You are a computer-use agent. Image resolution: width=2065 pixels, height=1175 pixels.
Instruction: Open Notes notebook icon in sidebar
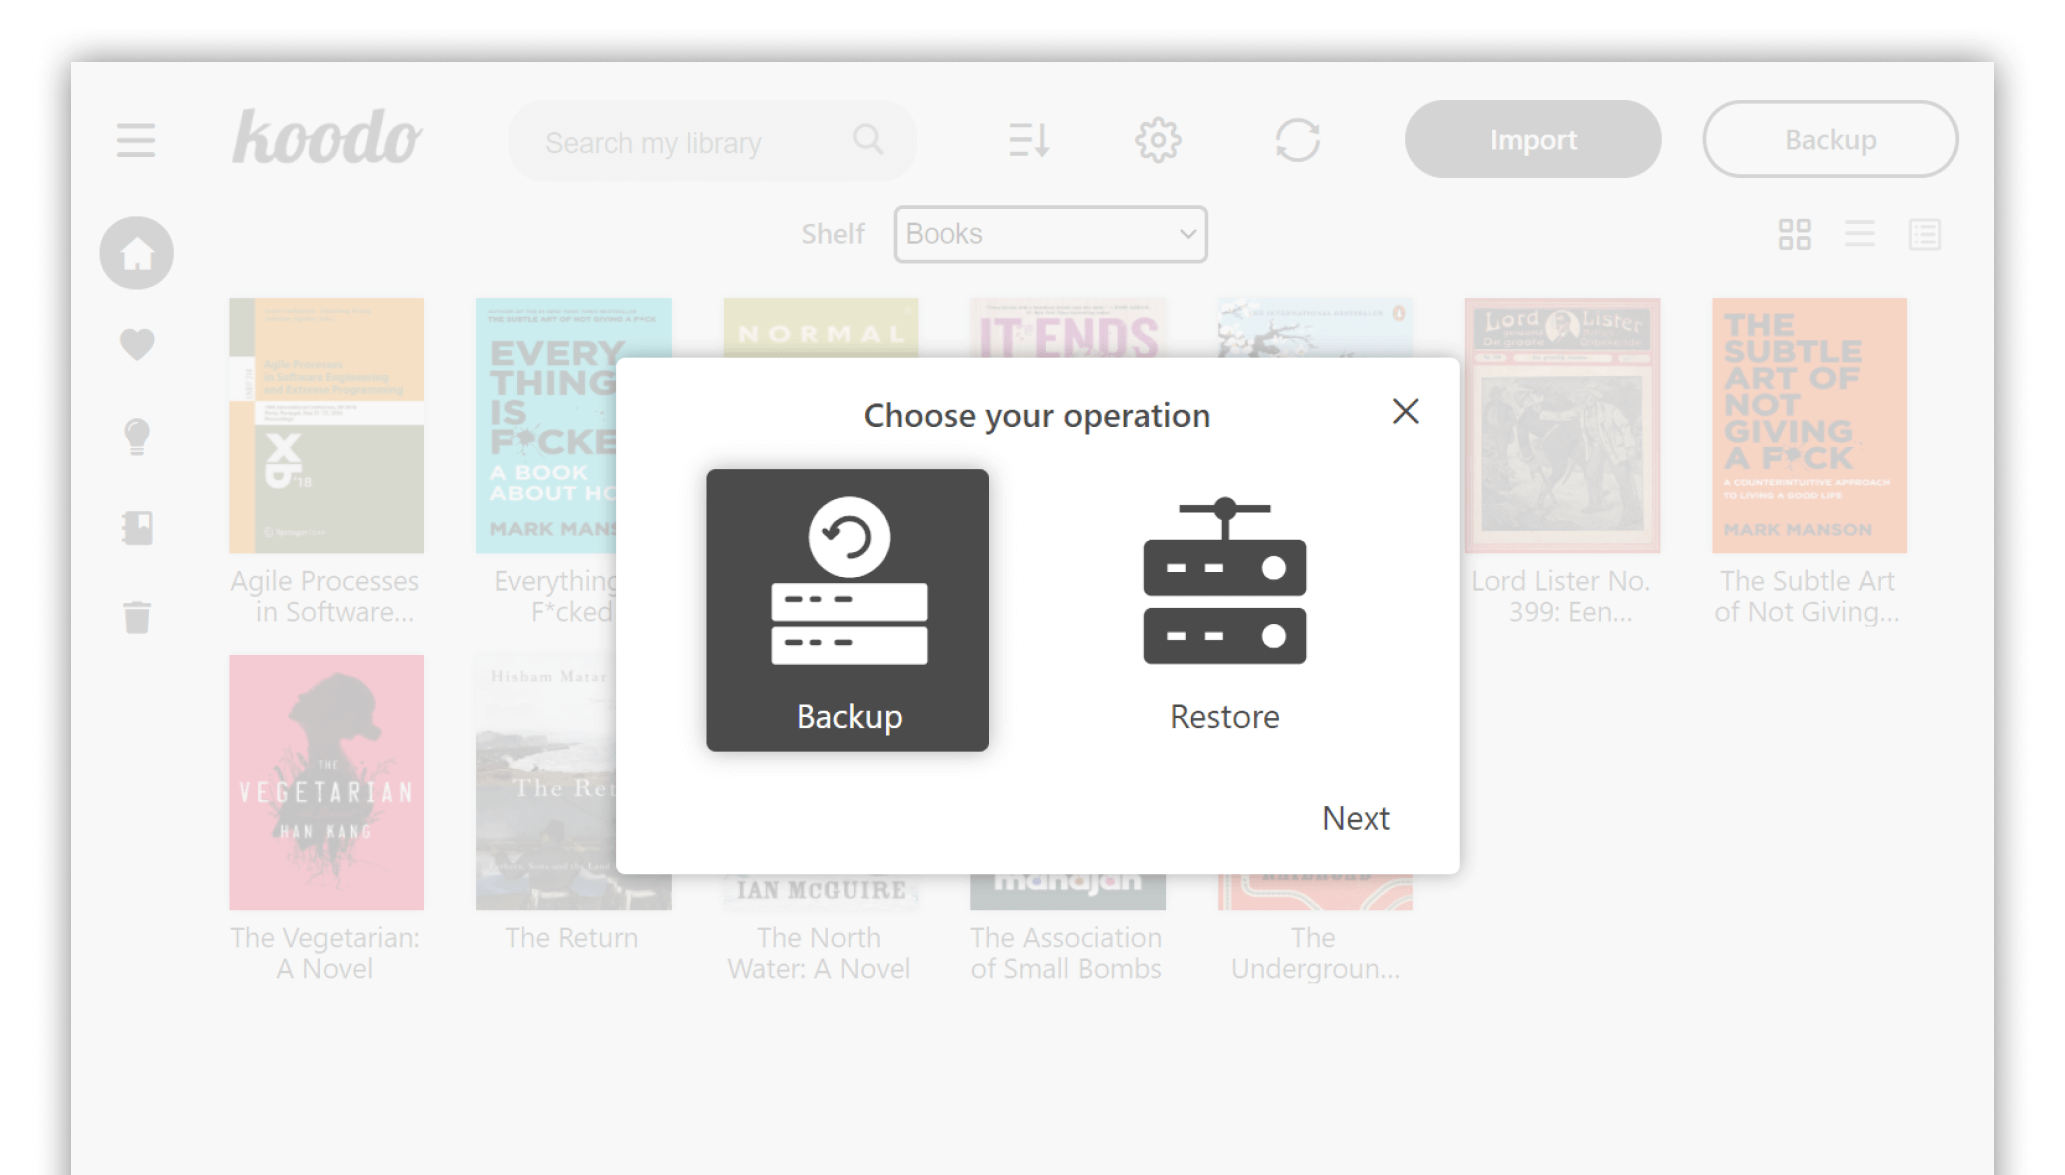click(x=137, y=527)
